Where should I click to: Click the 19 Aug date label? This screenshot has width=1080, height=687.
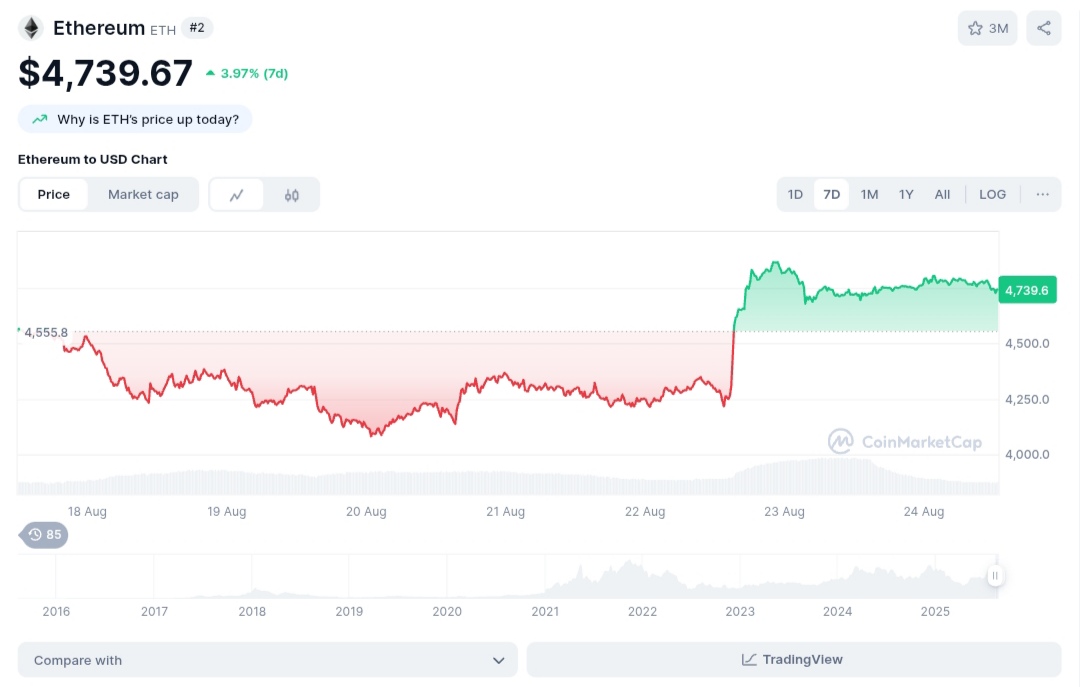[x=227, y=511]
